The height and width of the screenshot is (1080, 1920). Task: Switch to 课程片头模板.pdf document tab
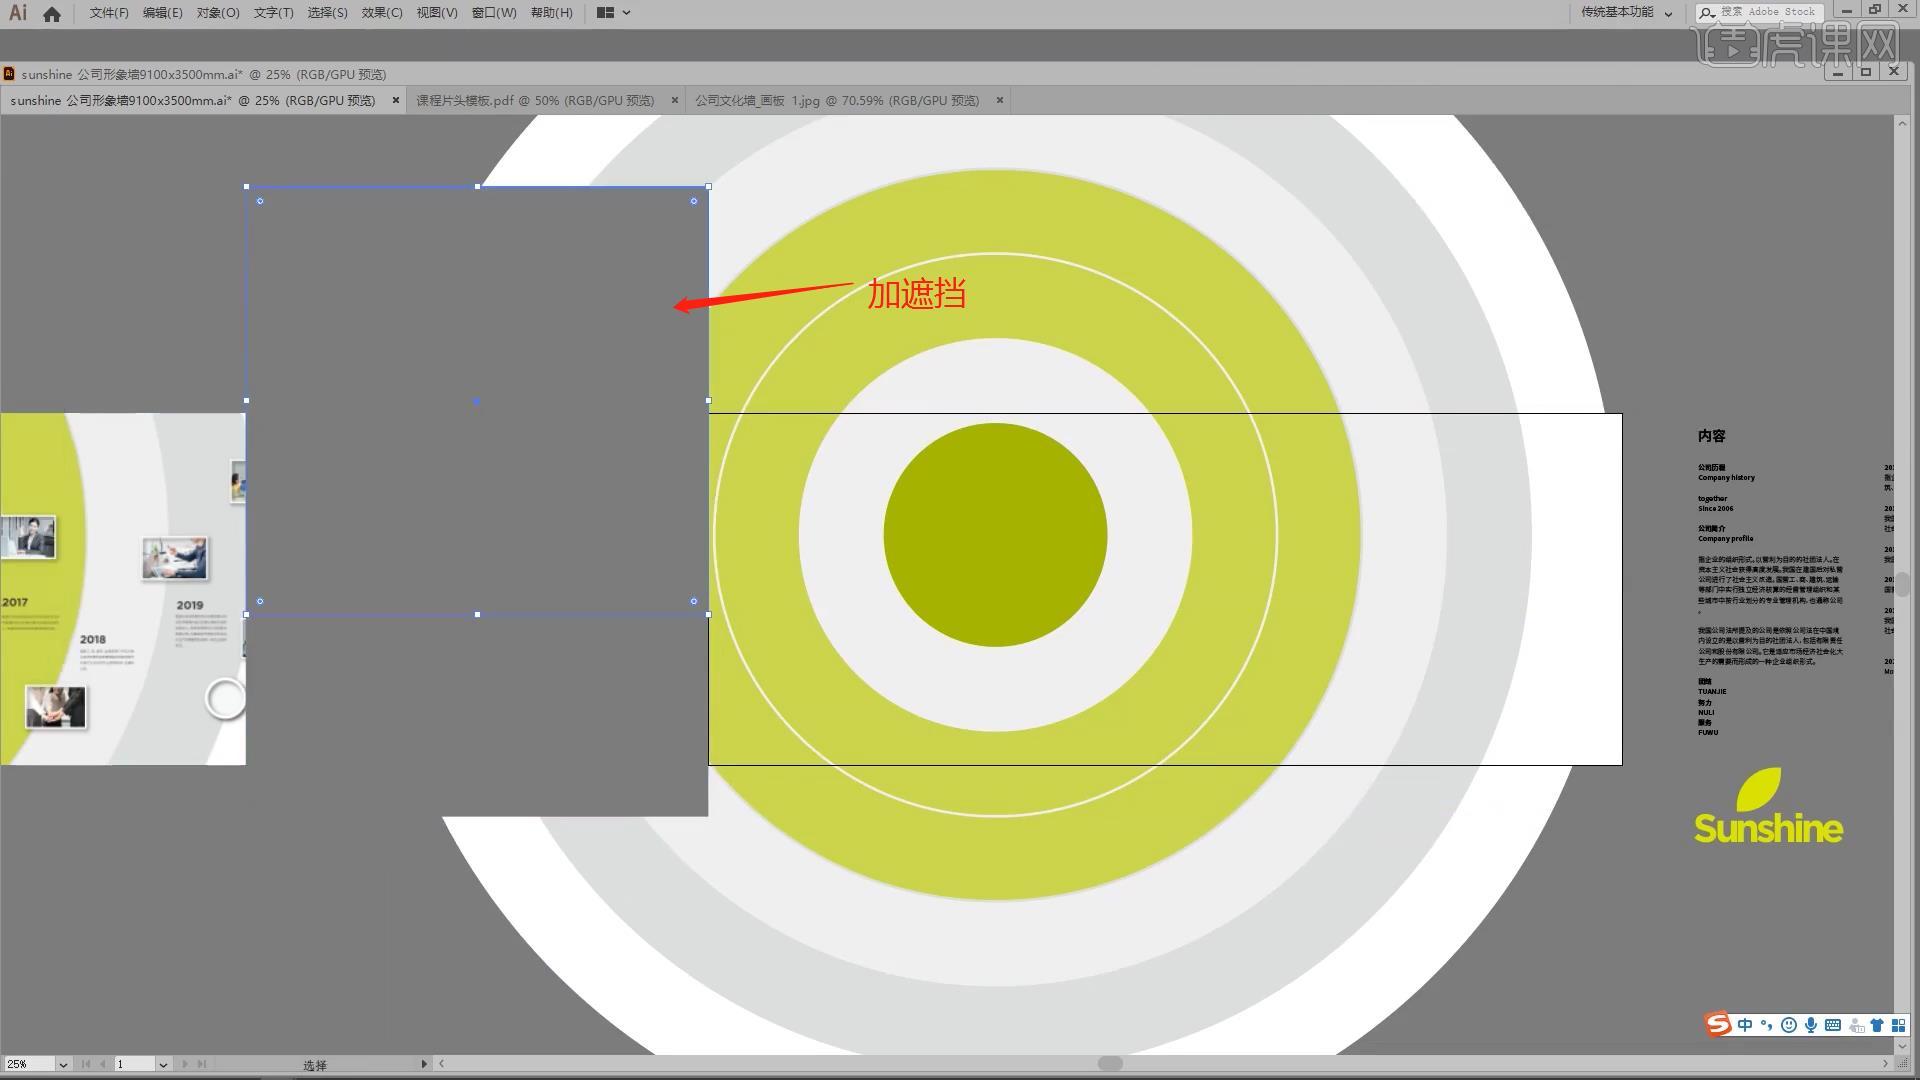click(x=535, y=100)
